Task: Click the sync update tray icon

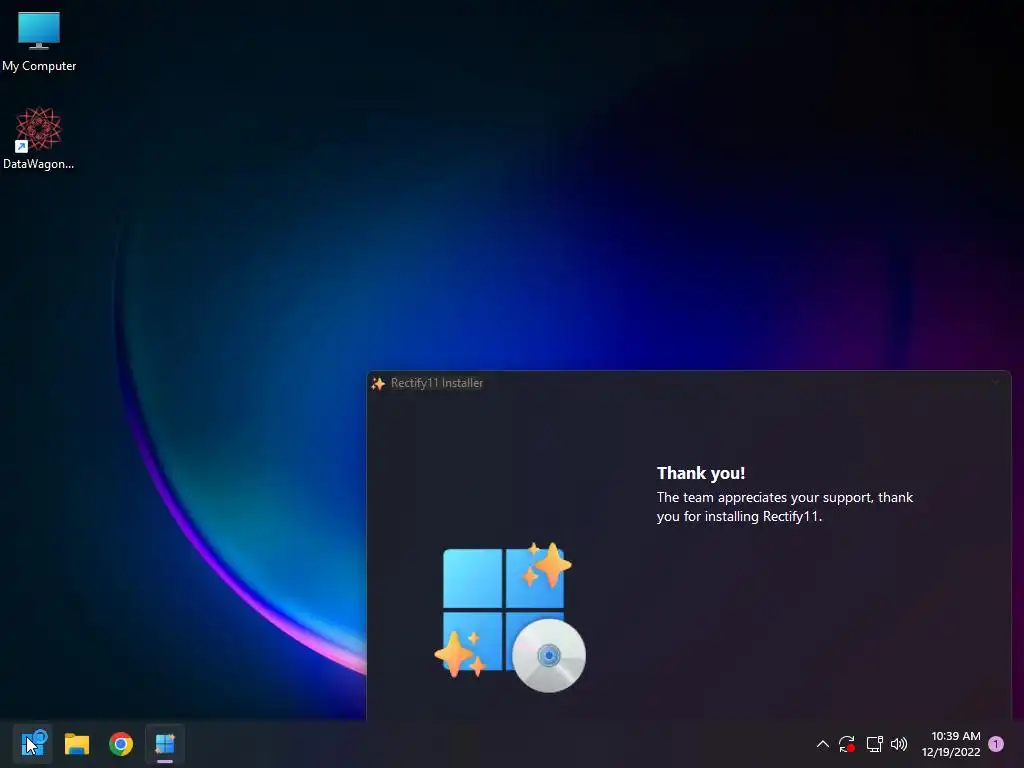Action: tap(847, 744)
